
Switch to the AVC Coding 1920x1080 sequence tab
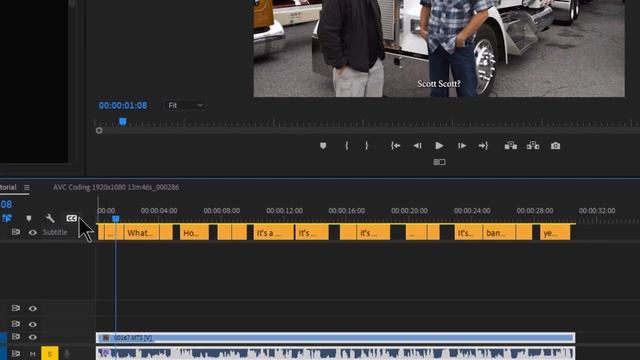(x=116, y=187)
